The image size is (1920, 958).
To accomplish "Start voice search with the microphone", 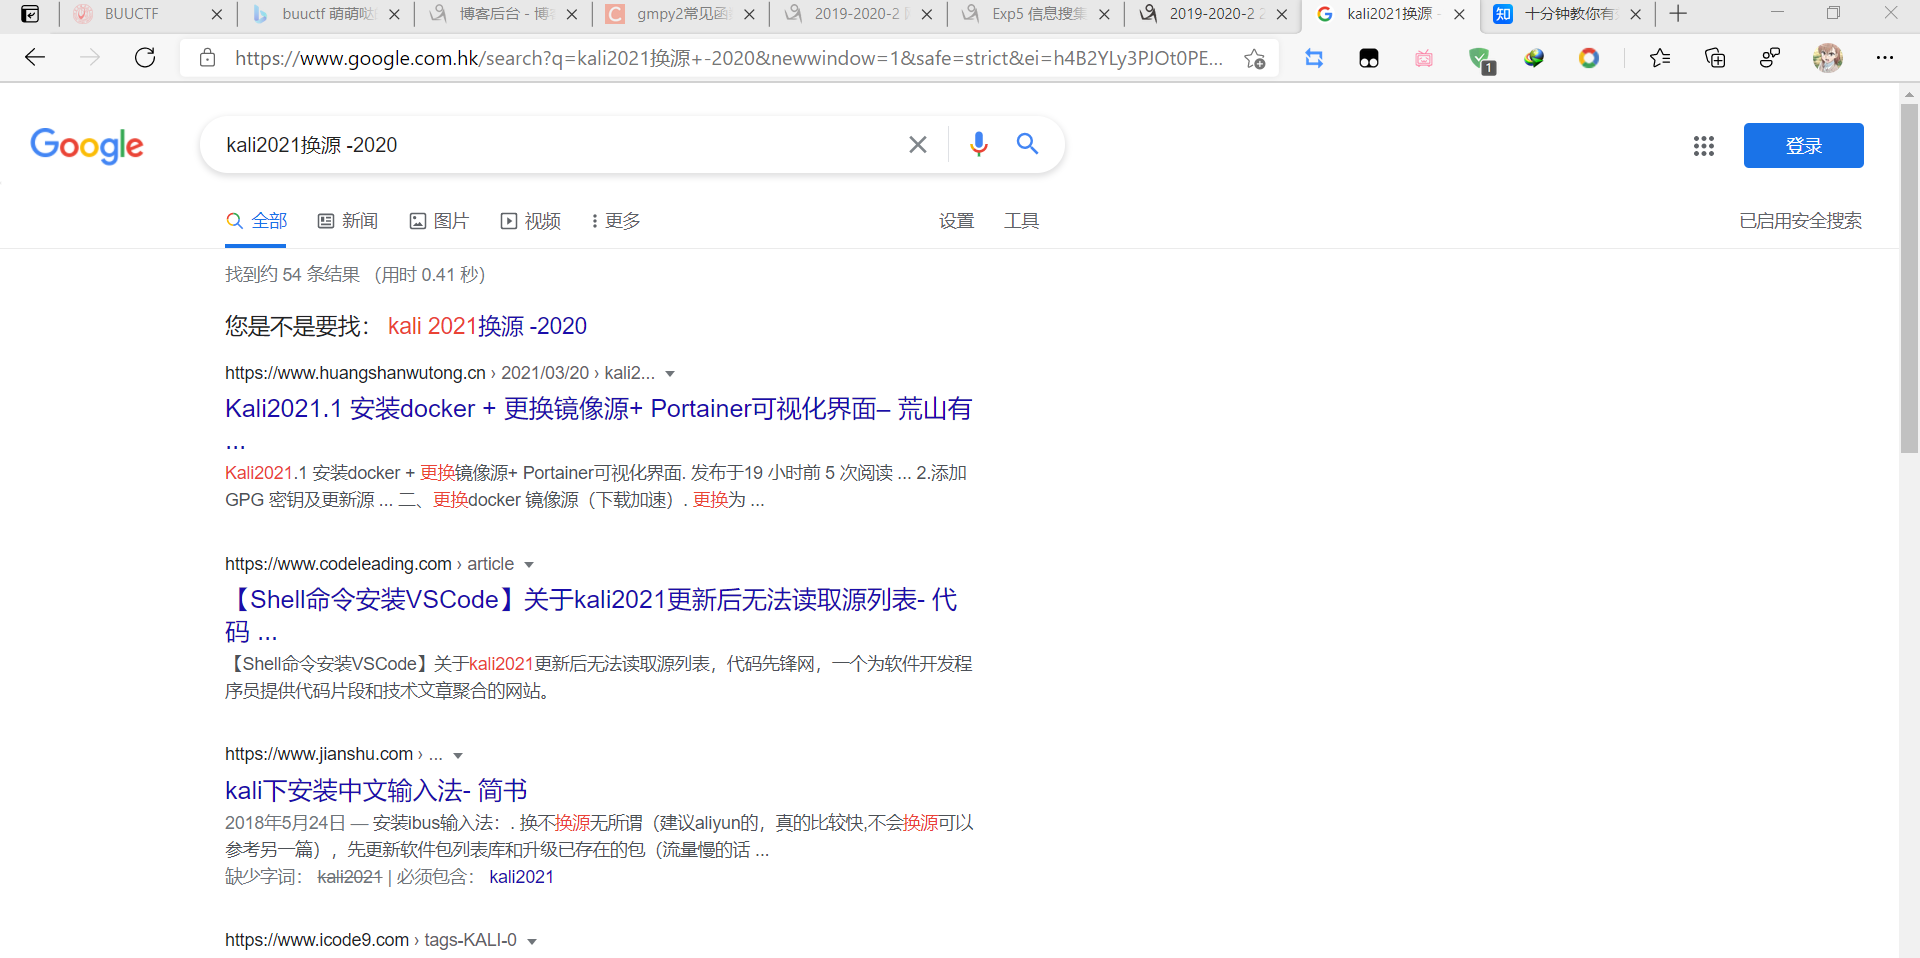I will 979,145.
